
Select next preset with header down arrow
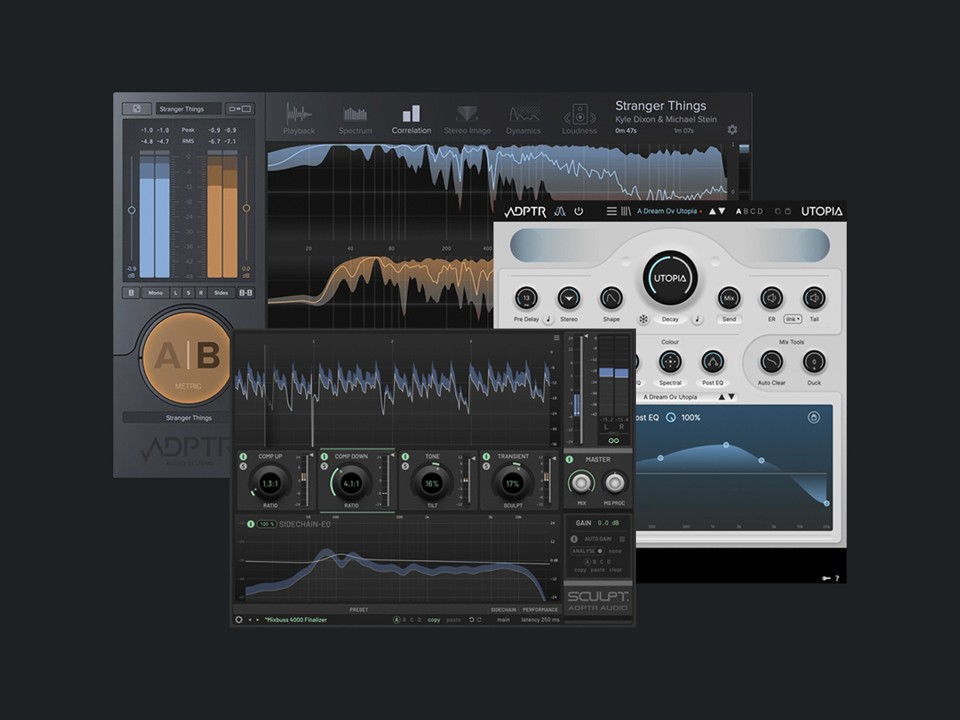click(x=722, y=211)
